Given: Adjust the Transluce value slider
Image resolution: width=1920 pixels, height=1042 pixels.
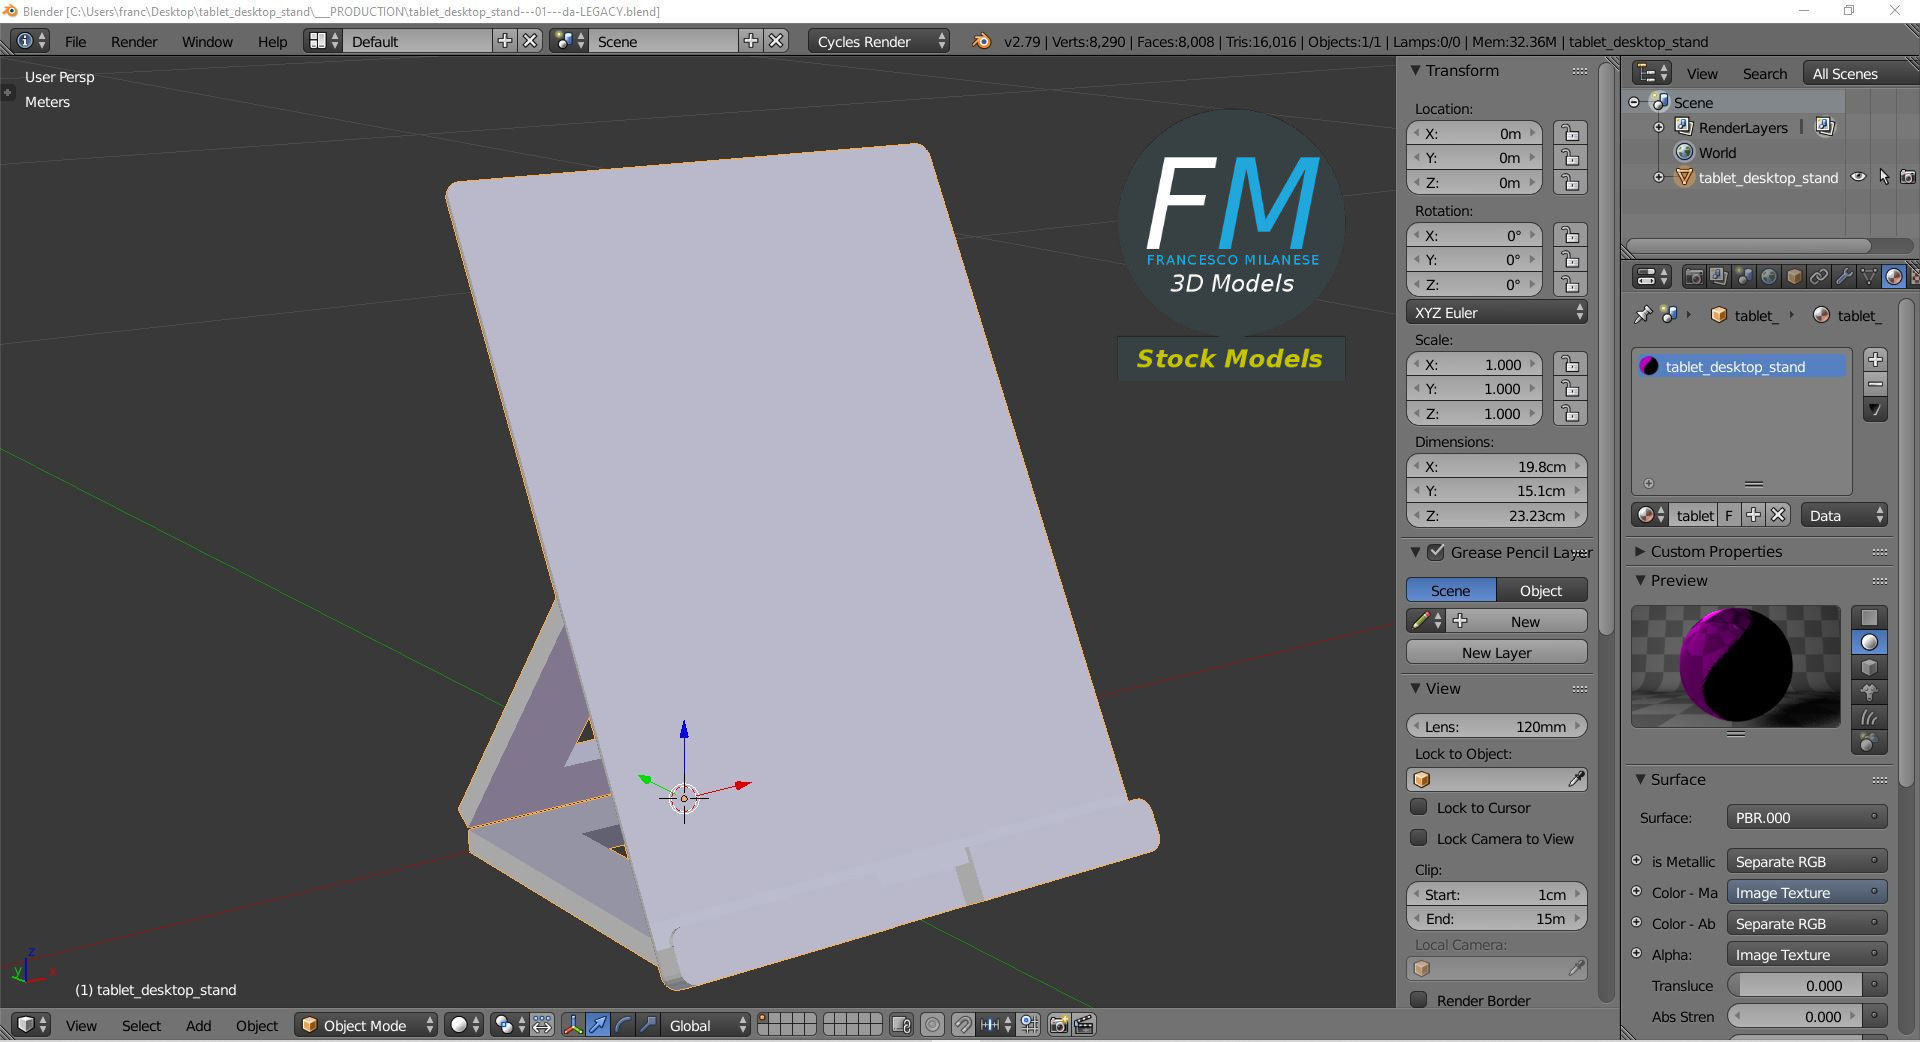Looking at the screenshot, I should click(1795, 985).
